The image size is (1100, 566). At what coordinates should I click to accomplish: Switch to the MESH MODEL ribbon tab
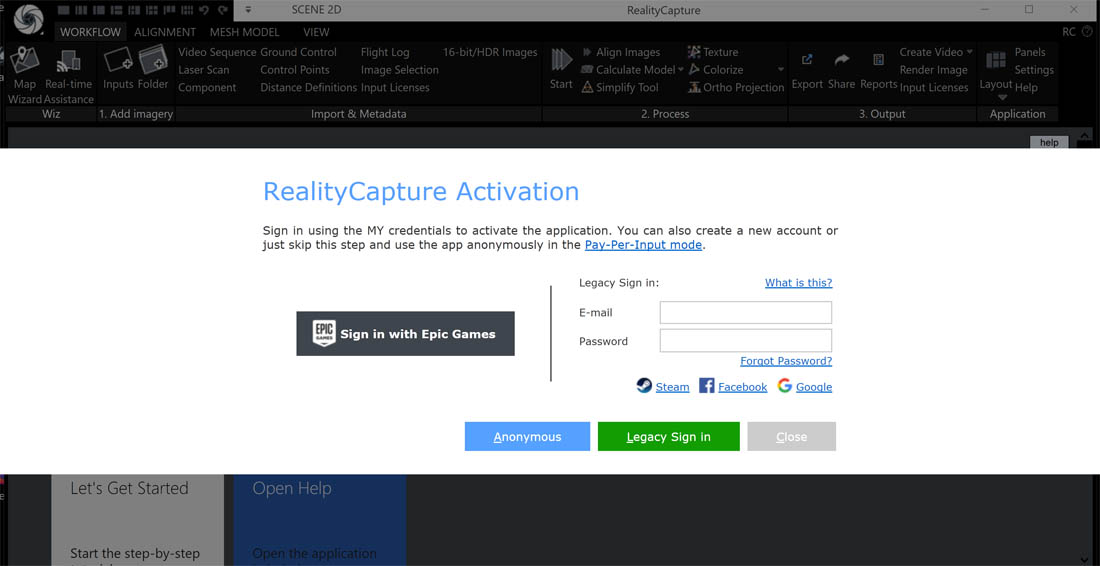(244, 32)
